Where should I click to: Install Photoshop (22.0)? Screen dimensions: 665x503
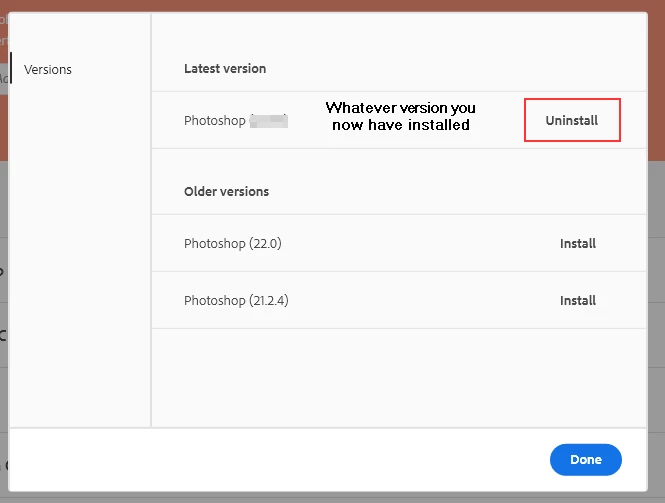click(578, 243)
